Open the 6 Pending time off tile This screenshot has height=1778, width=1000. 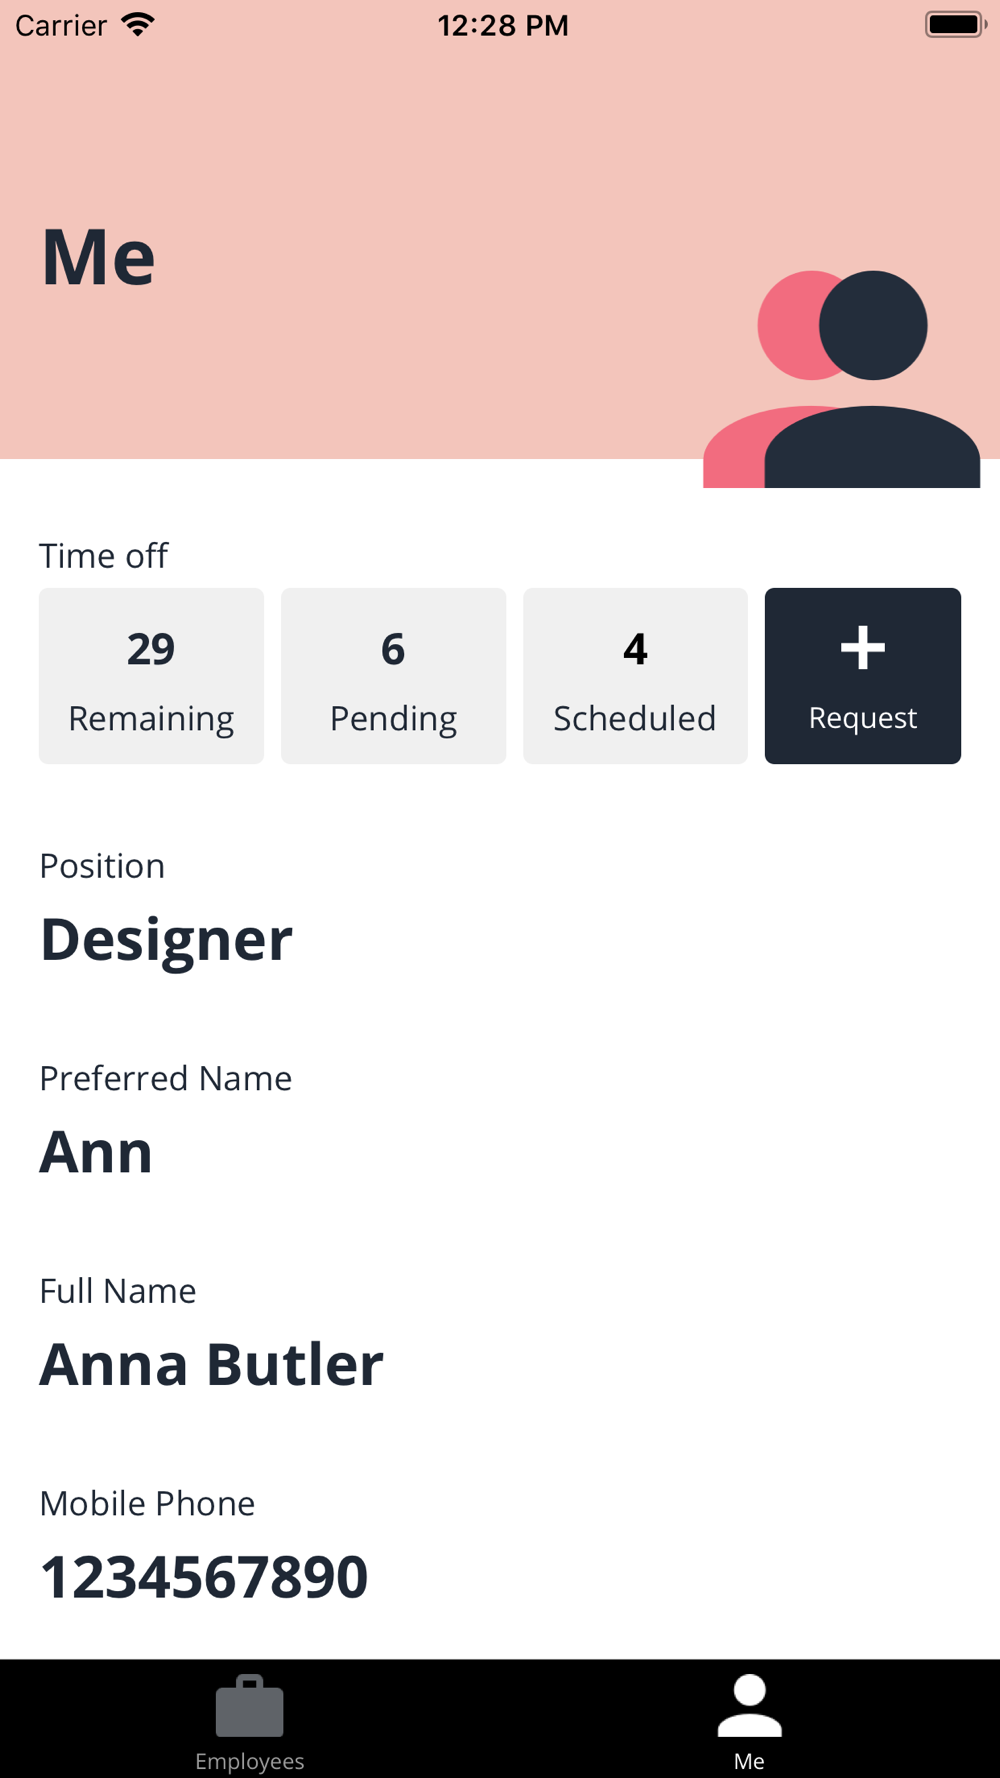click(x=393, y=676)
